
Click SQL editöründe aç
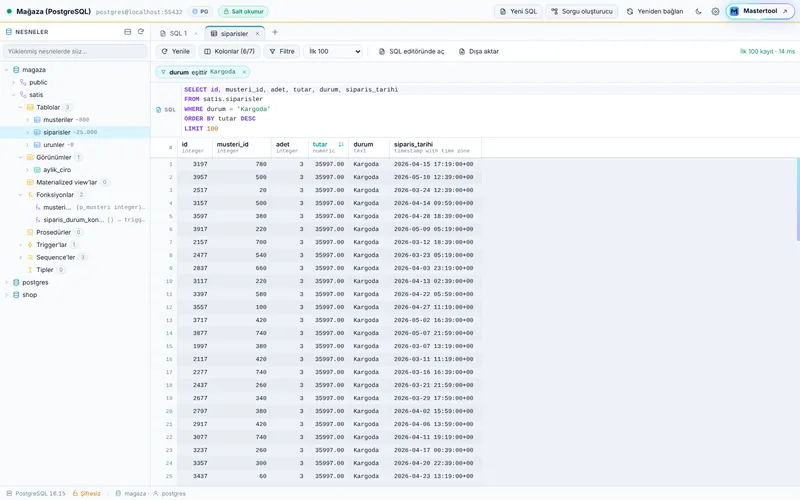(x=411, y=52)
